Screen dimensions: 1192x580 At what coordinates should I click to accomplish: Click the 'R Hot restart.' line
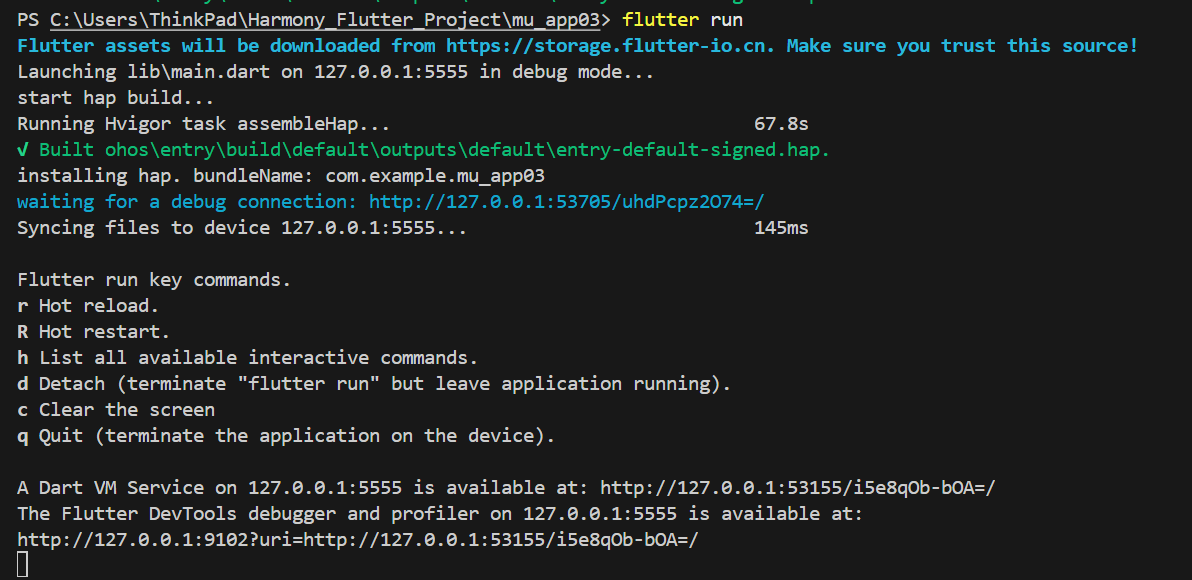94,332
